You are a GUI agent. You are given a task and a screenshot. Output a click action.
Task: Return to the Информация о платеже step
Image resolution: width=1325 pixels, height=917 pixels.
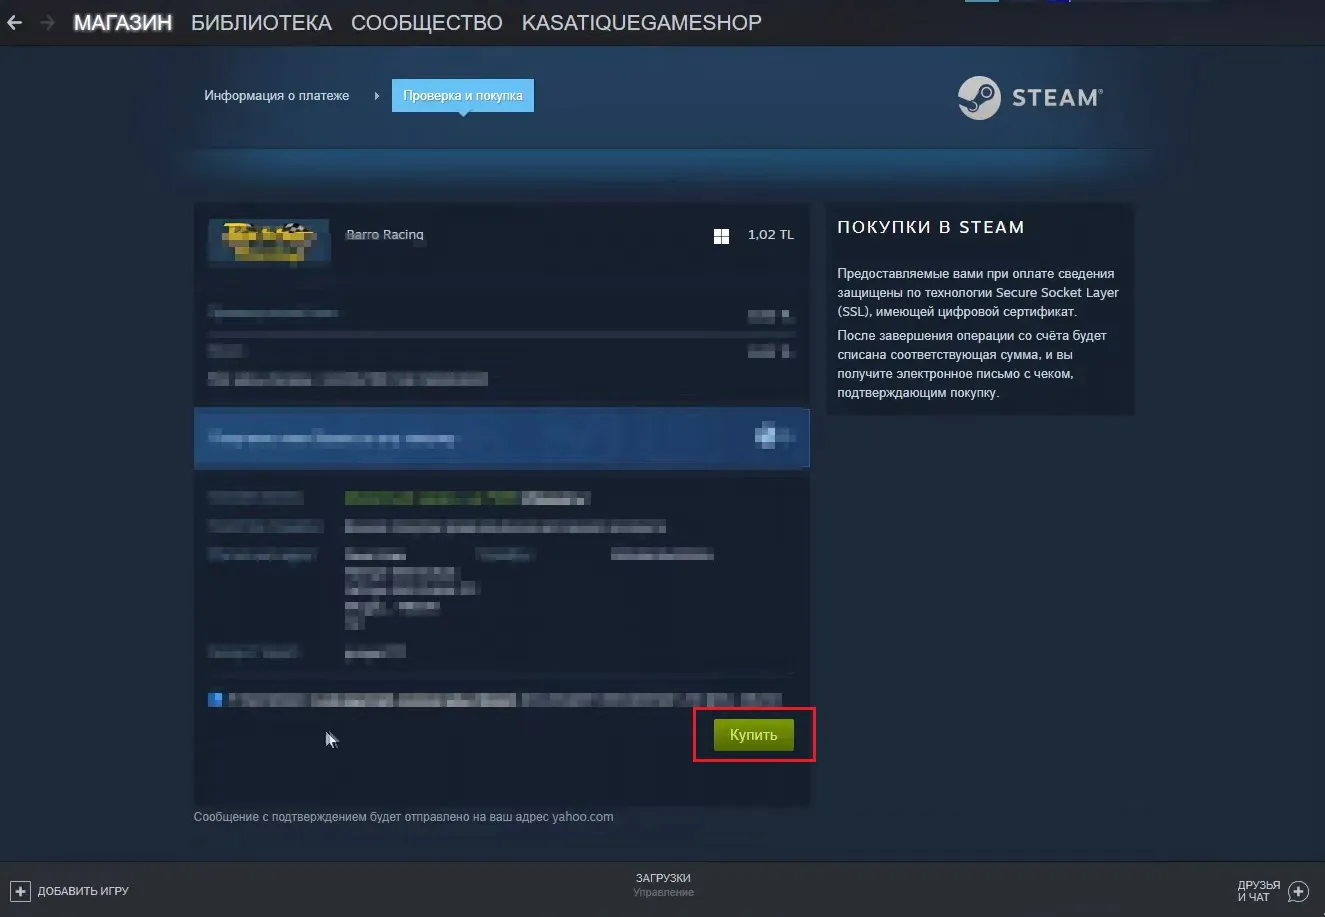(277, 96)
